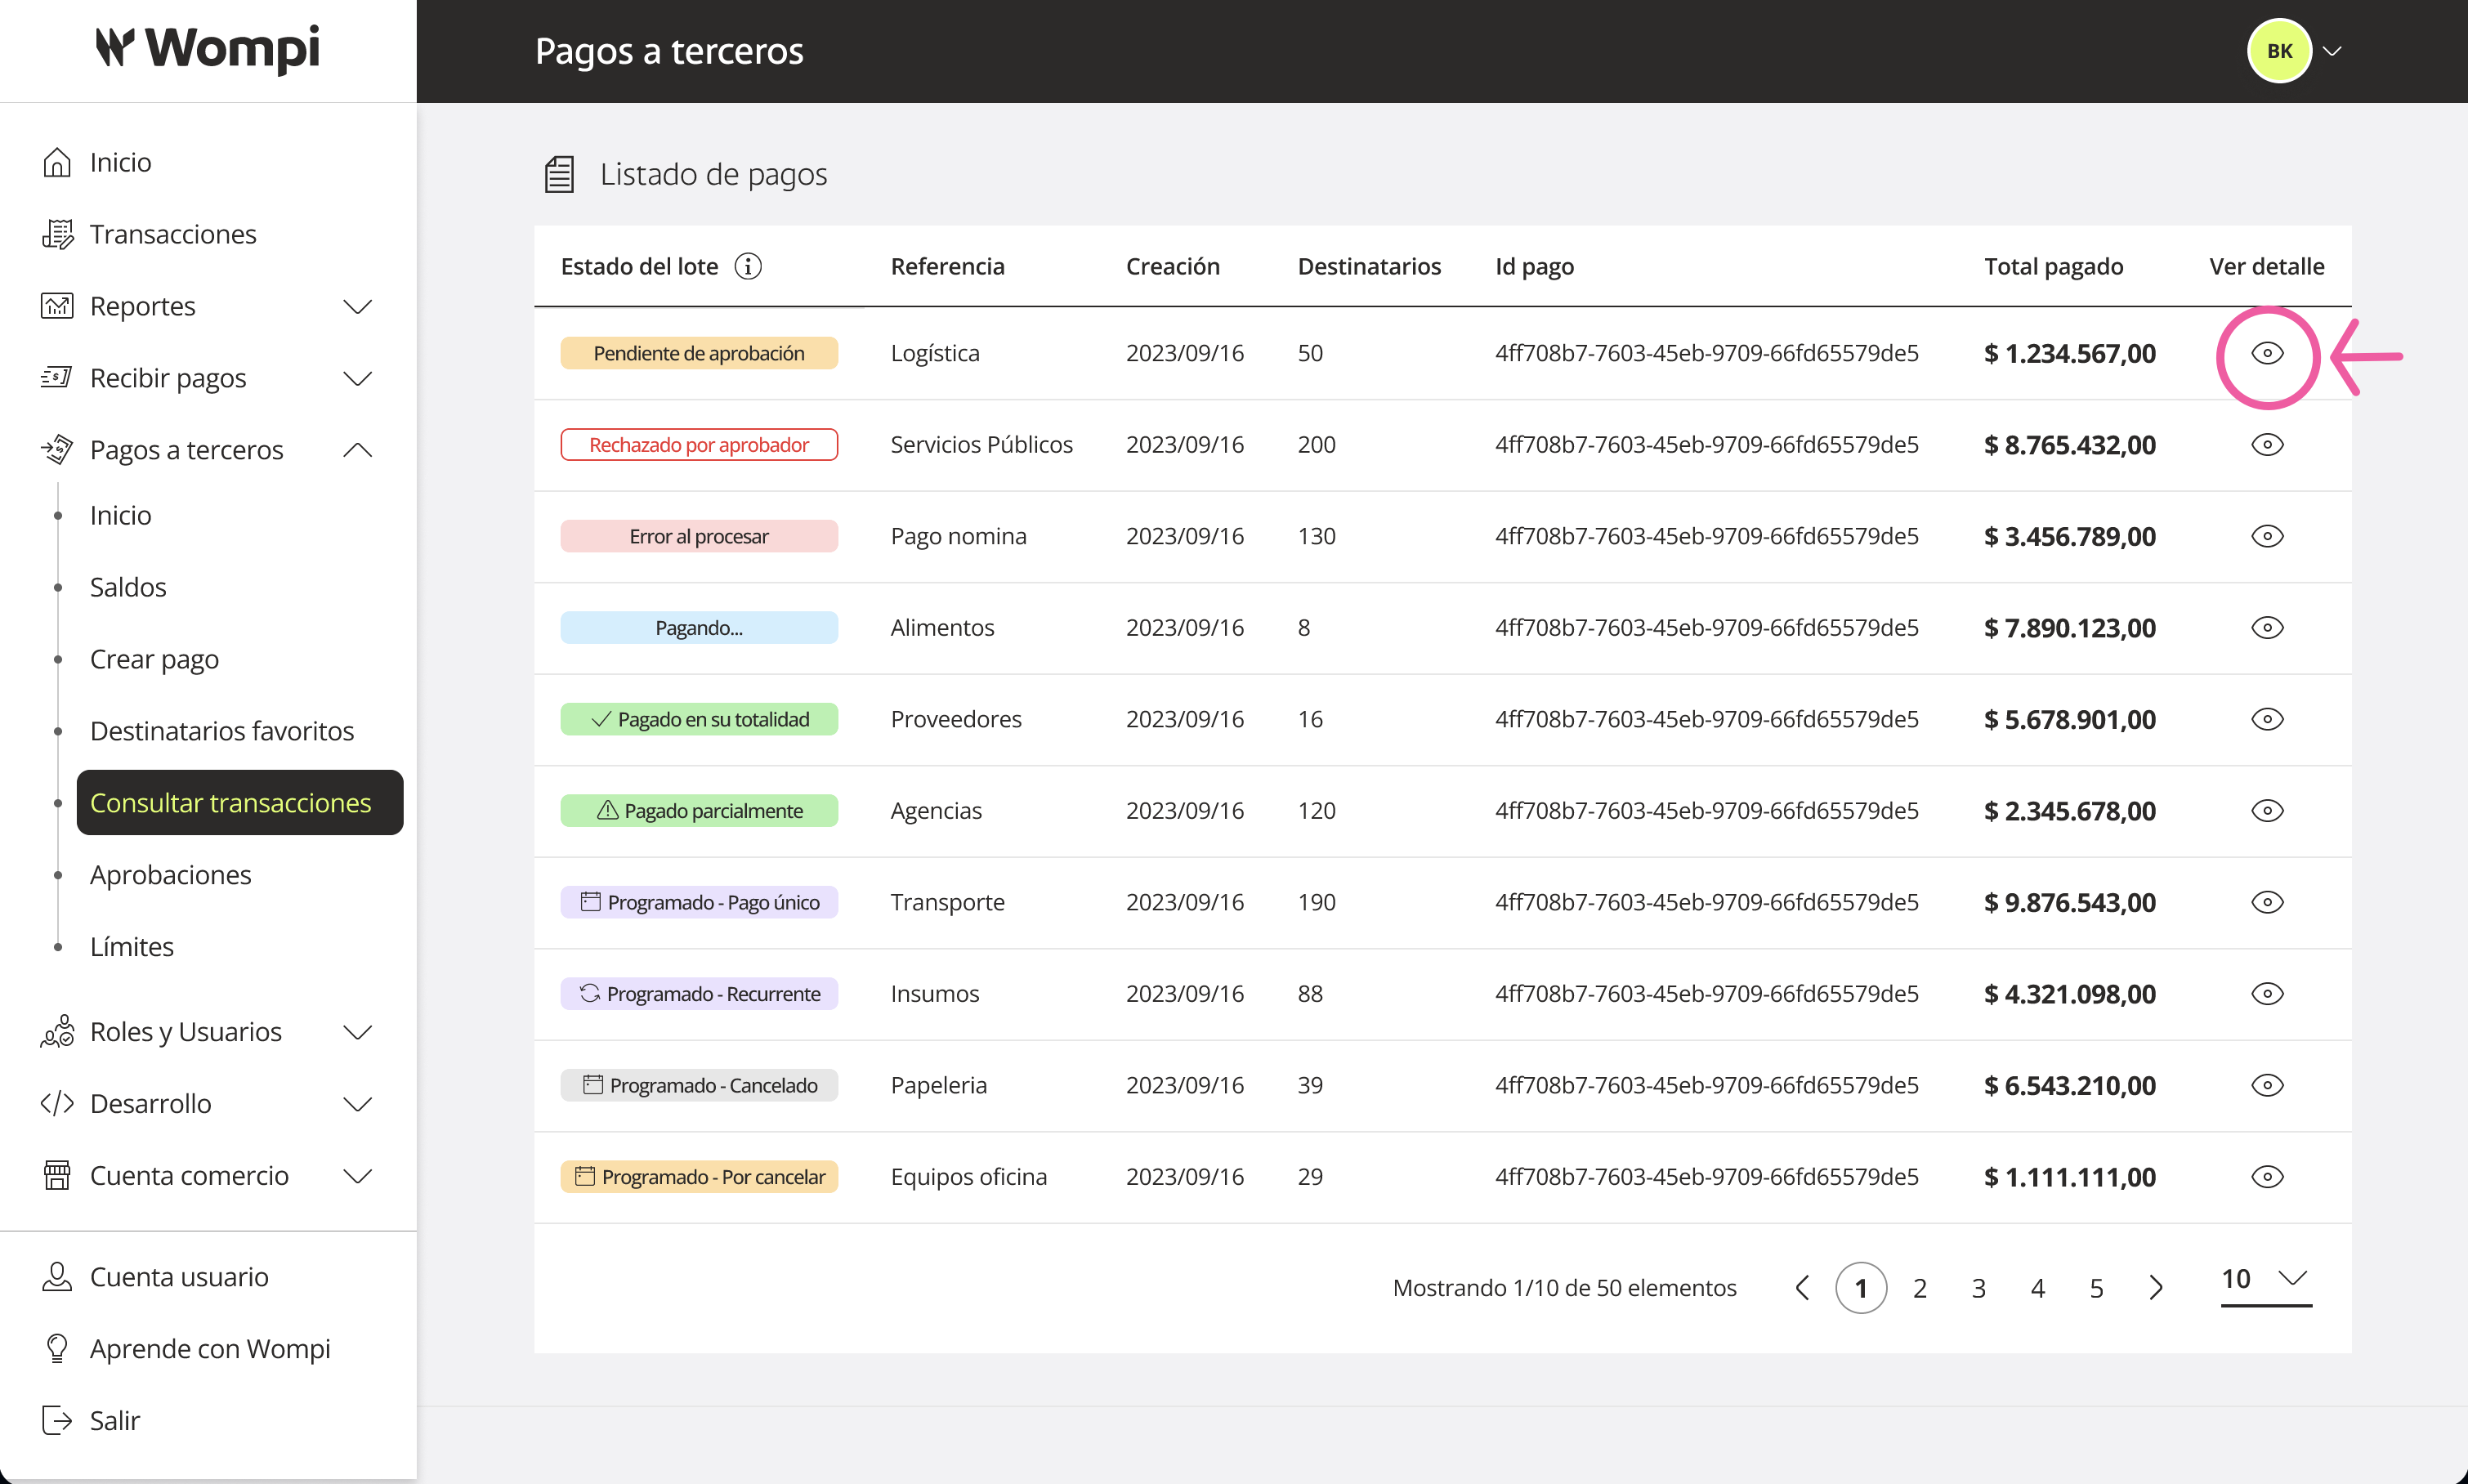
Task: Click the Cuenta usuario person icon
Action: [x=57, y=1277]
